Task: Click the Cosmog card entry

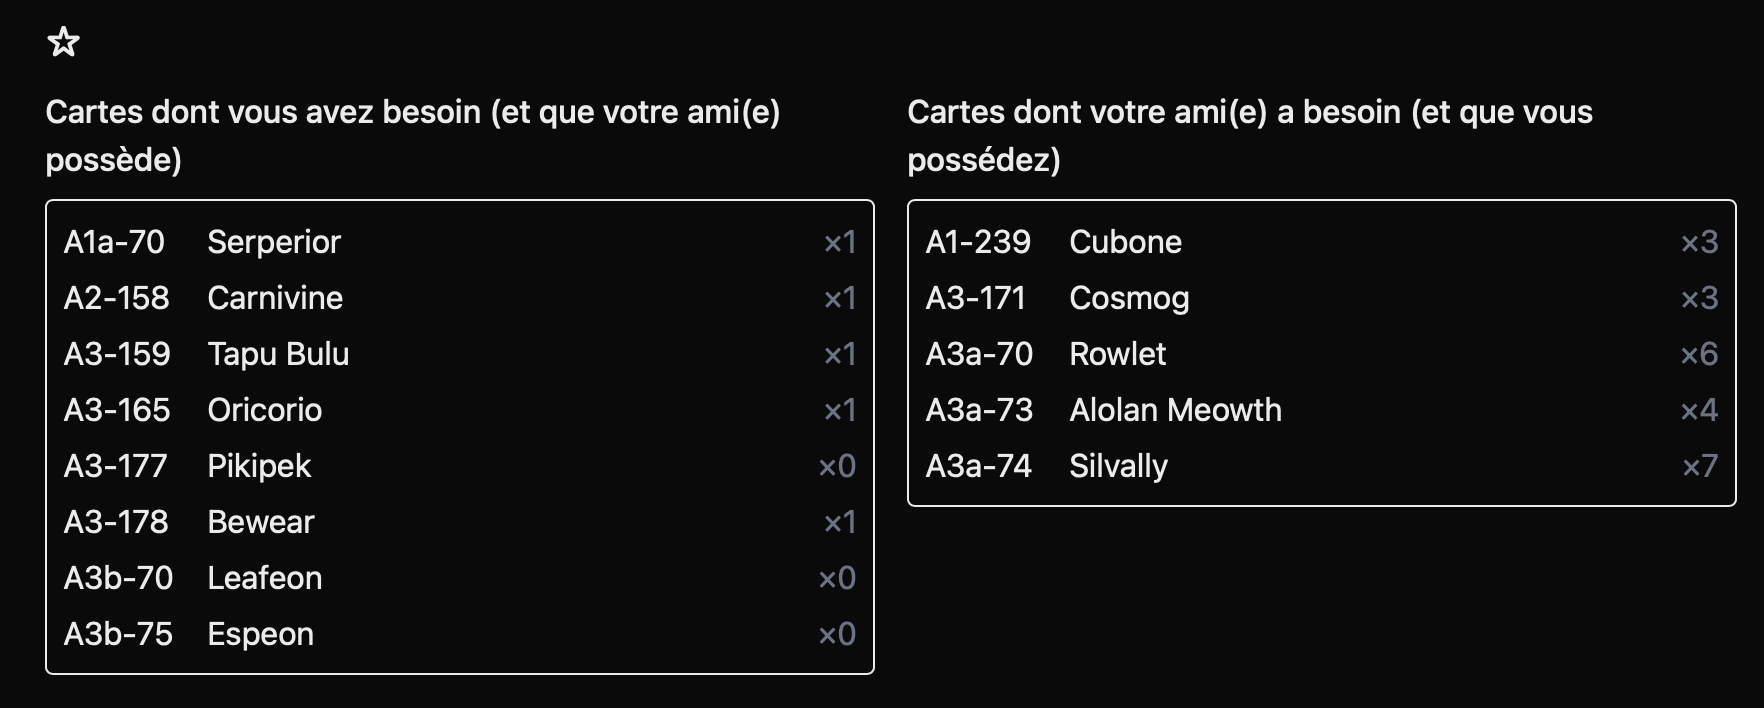Action: (x=1129, y=298)
